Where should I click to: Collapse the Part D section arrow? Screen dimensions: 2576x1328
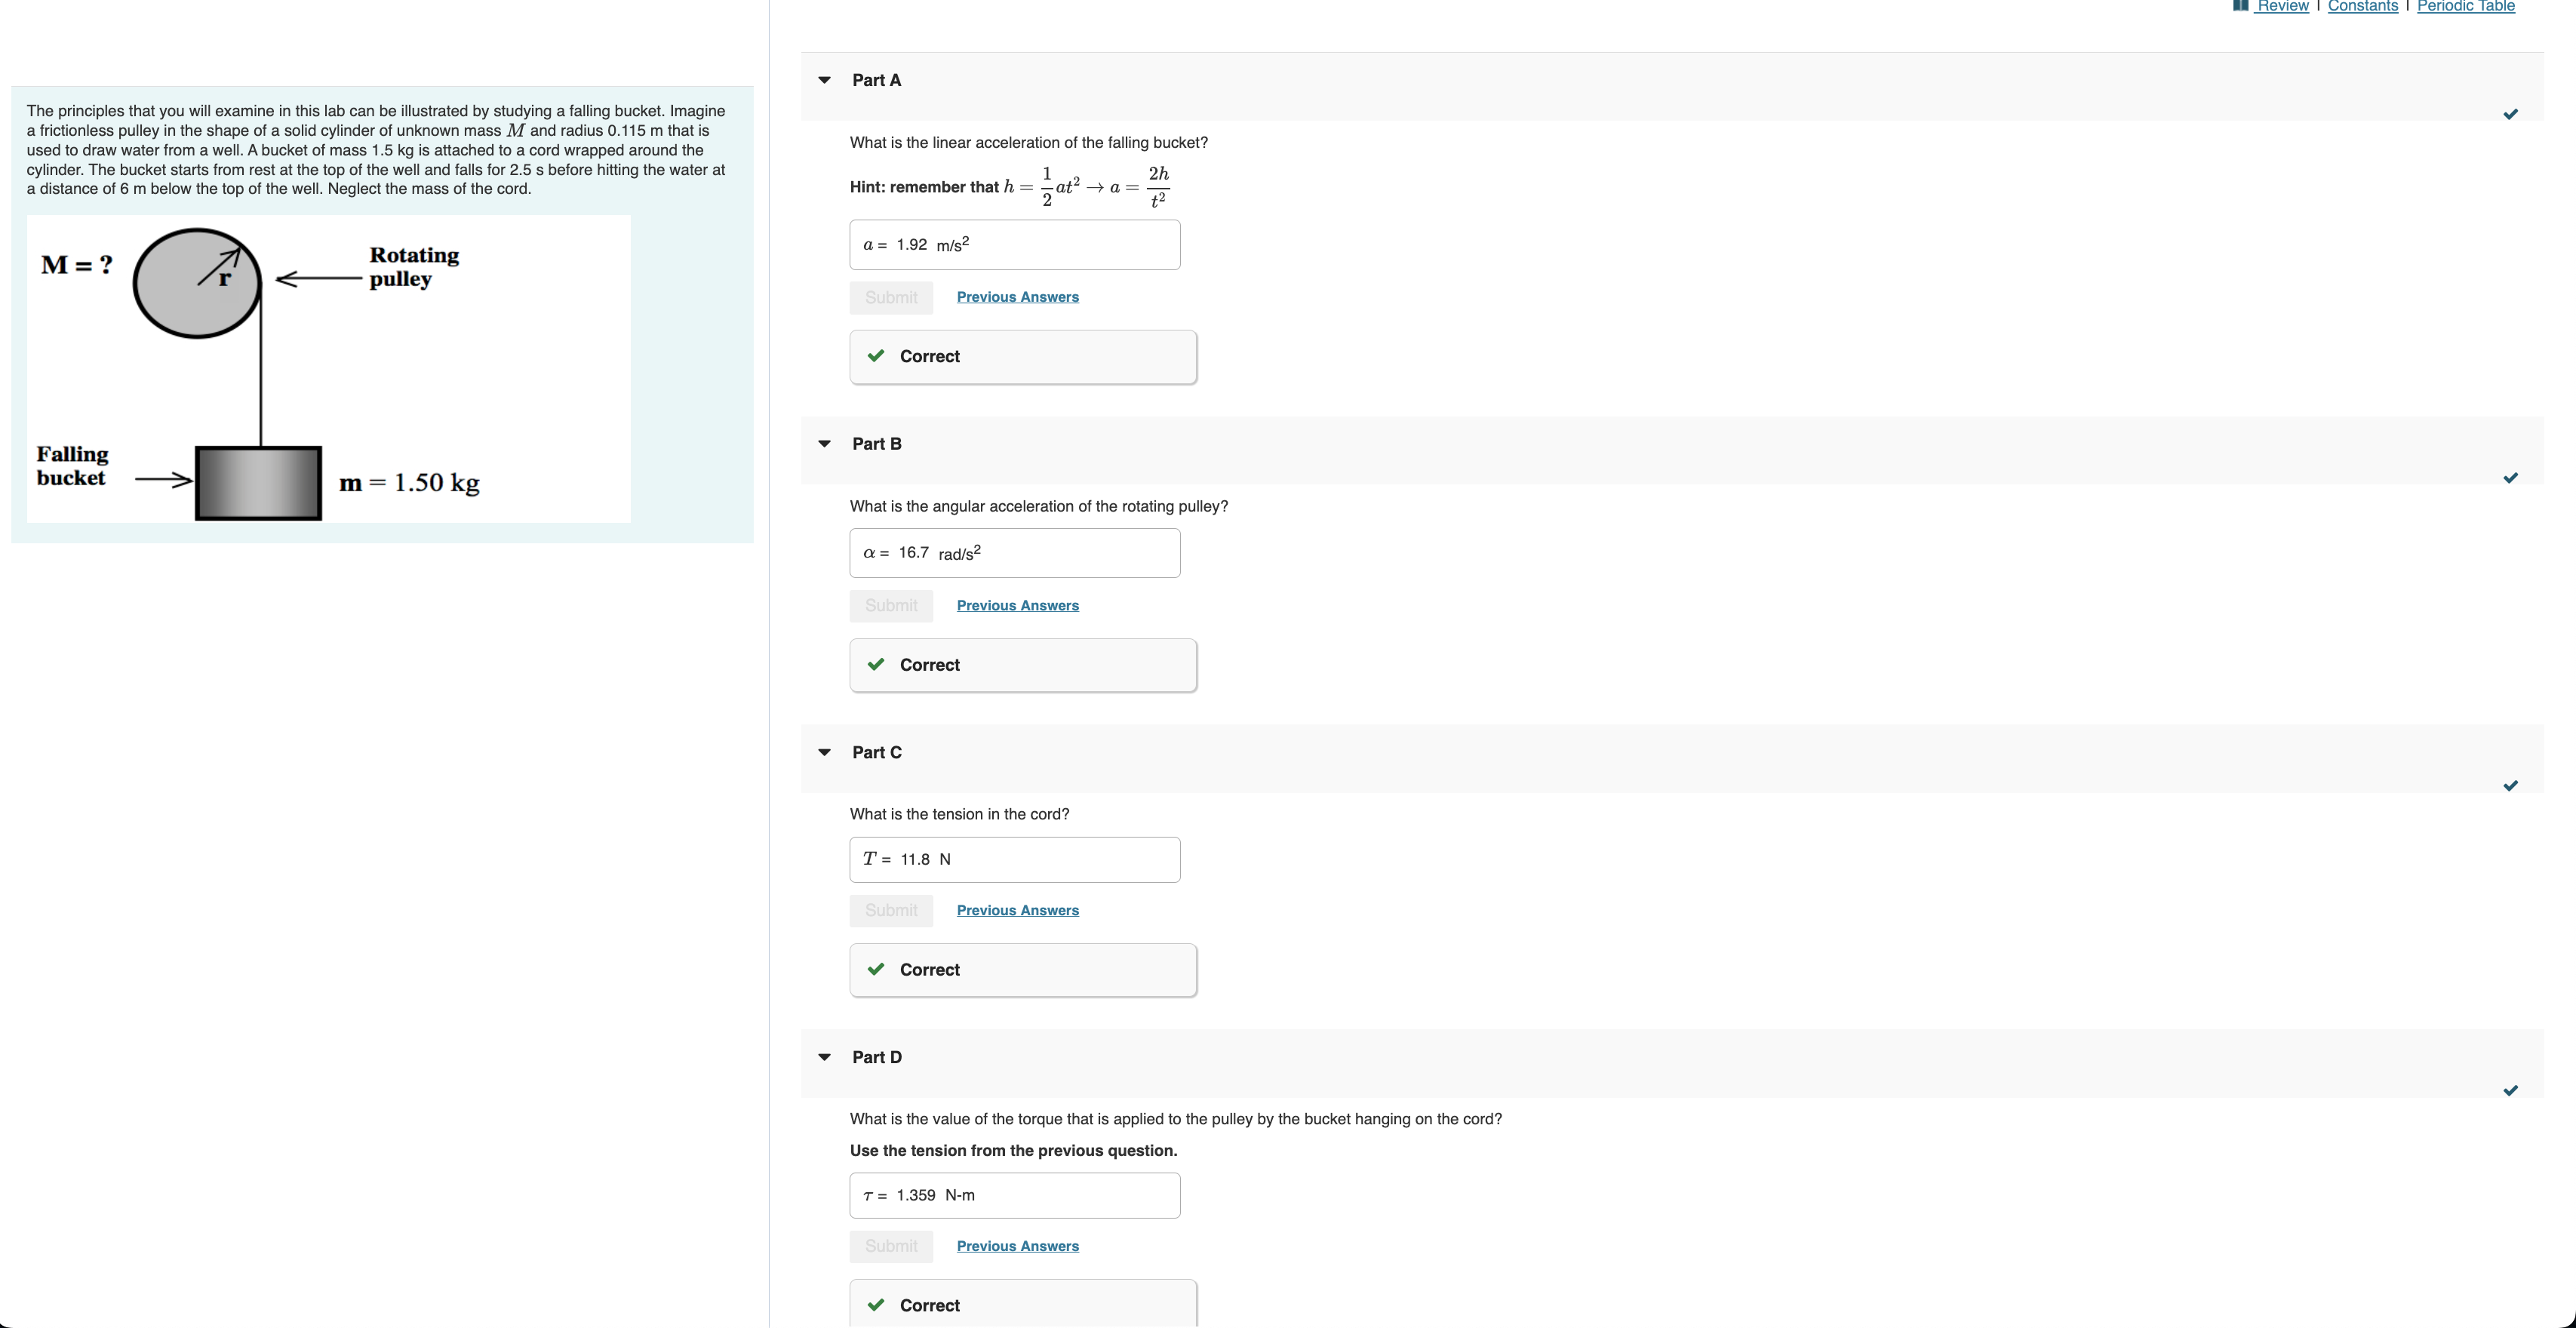(825, 1057)
